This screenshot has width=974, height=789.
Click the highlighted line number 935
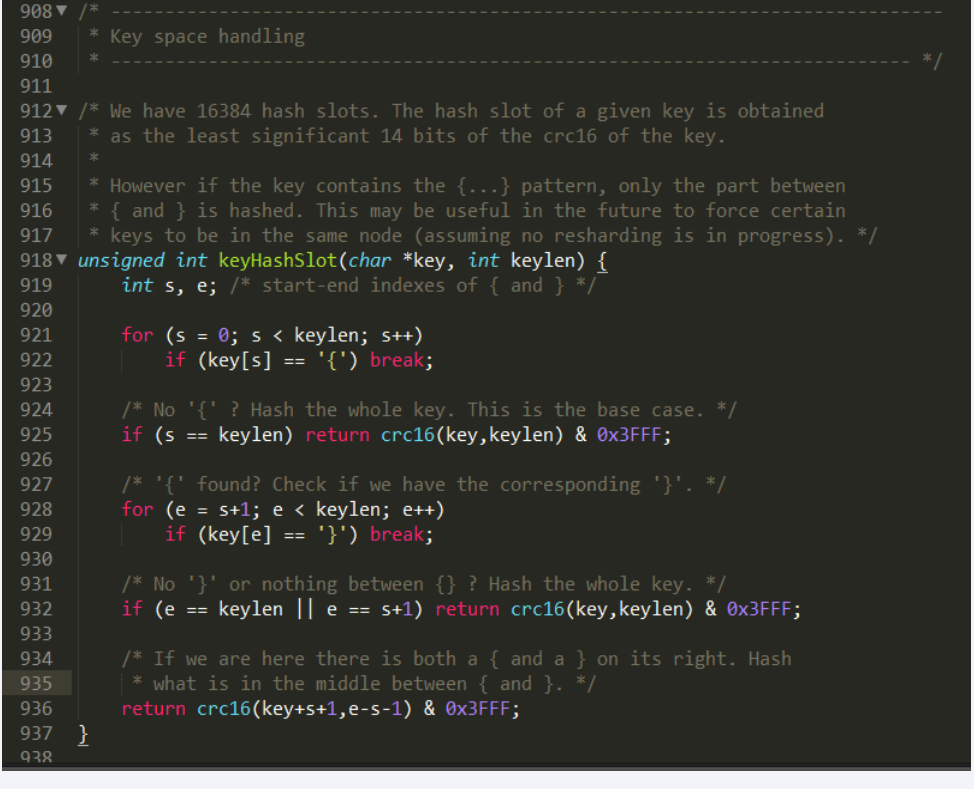35,684
